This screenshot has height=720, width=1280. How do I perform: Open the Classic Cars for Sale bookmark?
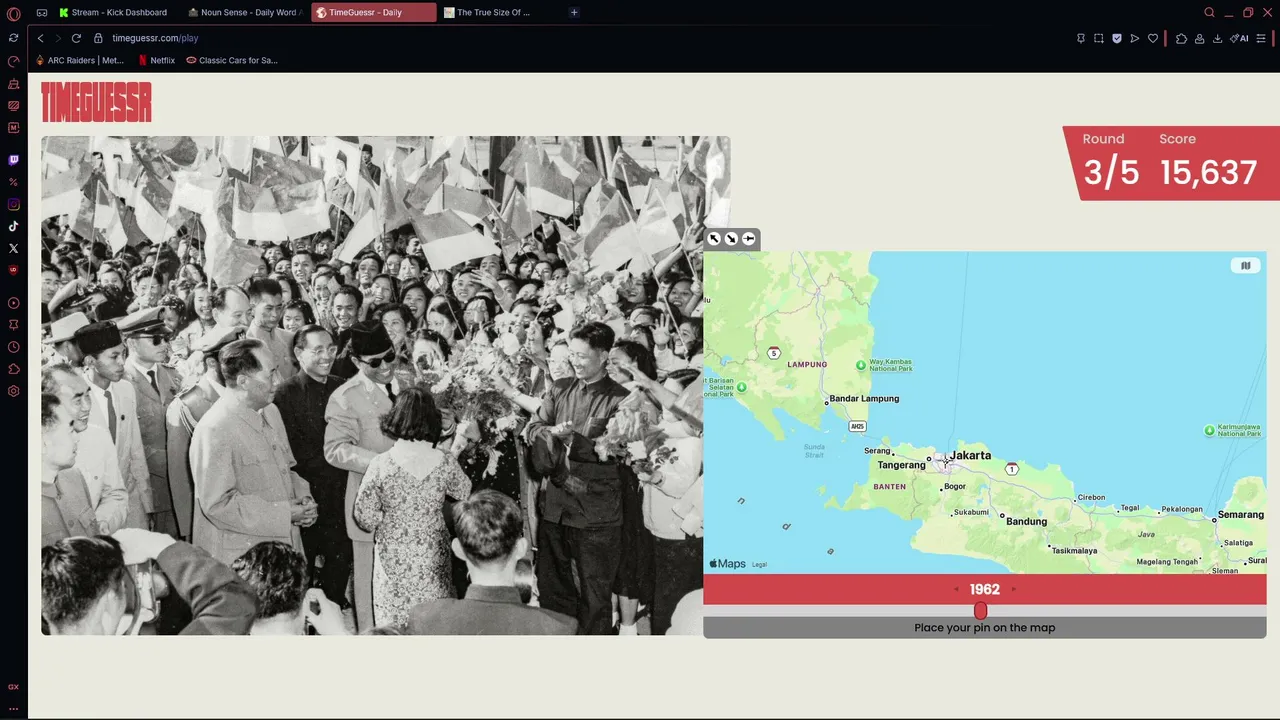(x=232, y=60)
